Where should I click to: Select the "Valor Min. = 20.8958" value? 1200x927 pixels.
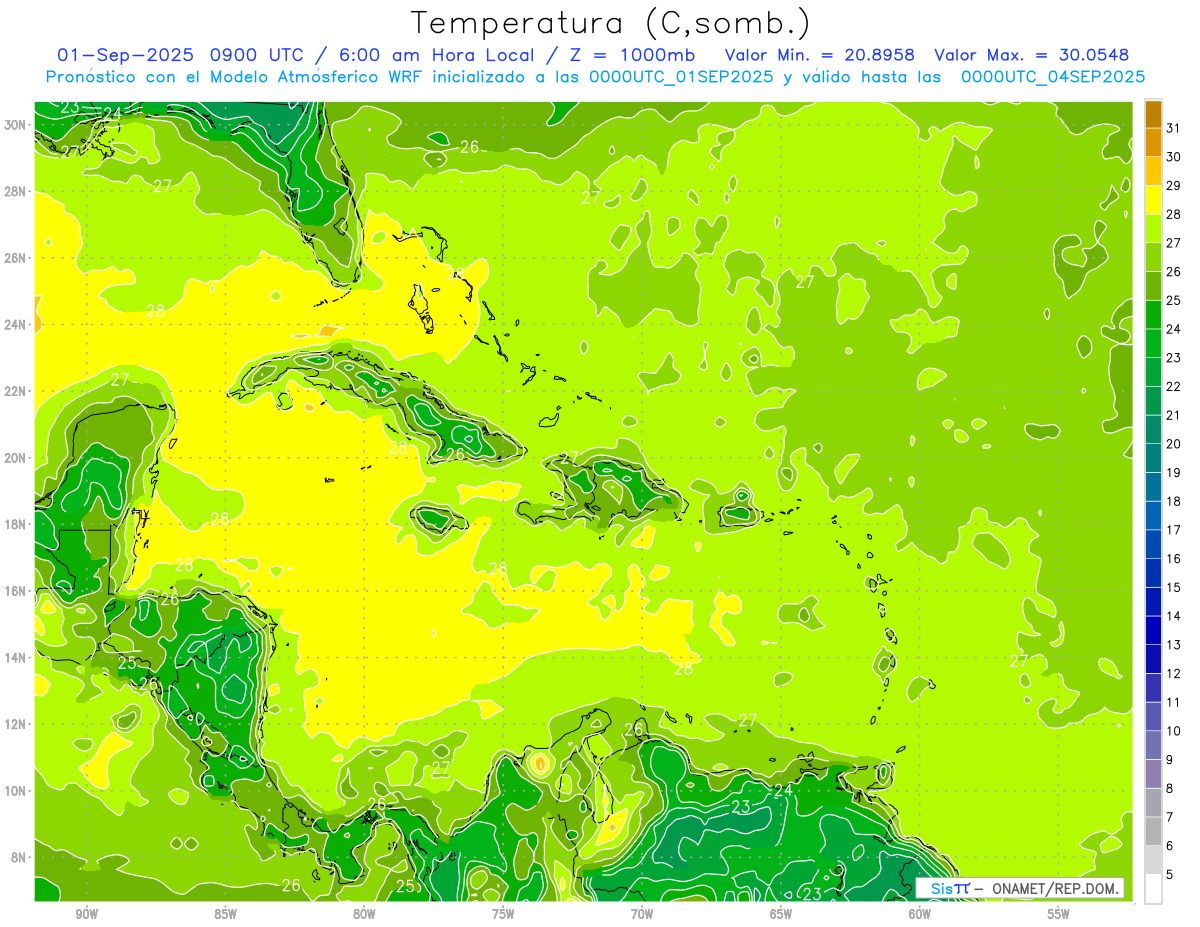(x=819, y=55)
